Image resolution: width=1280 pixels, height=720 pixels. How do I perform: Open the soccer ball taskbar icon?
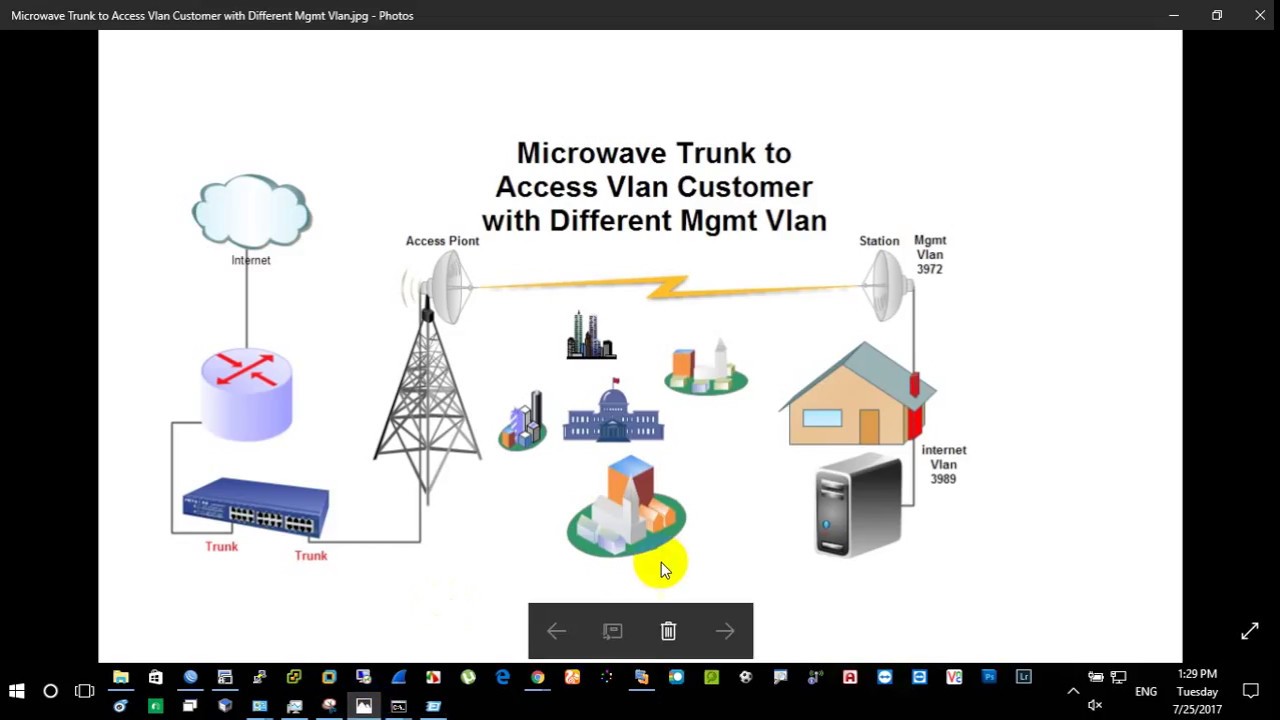pyautogui.click(x=746, y=677)
